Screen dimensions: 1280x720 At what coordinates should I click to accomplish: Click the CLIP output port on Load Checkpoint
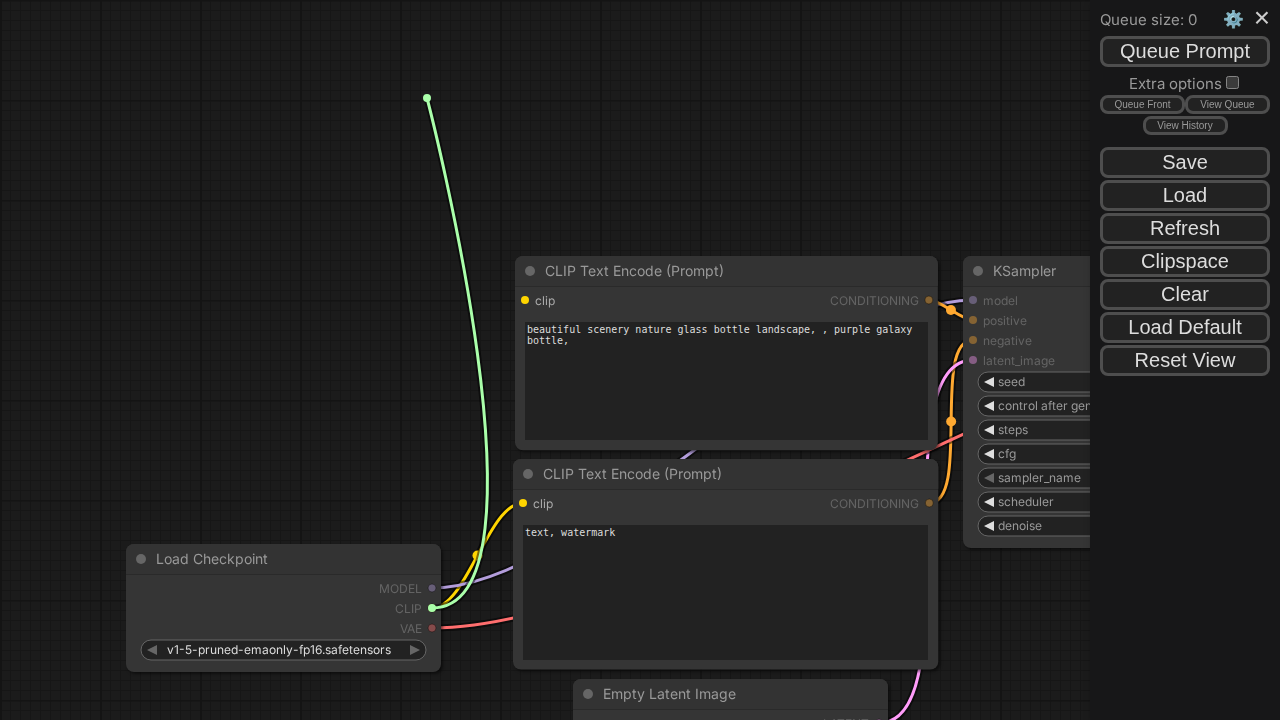[x=432, y=608]
